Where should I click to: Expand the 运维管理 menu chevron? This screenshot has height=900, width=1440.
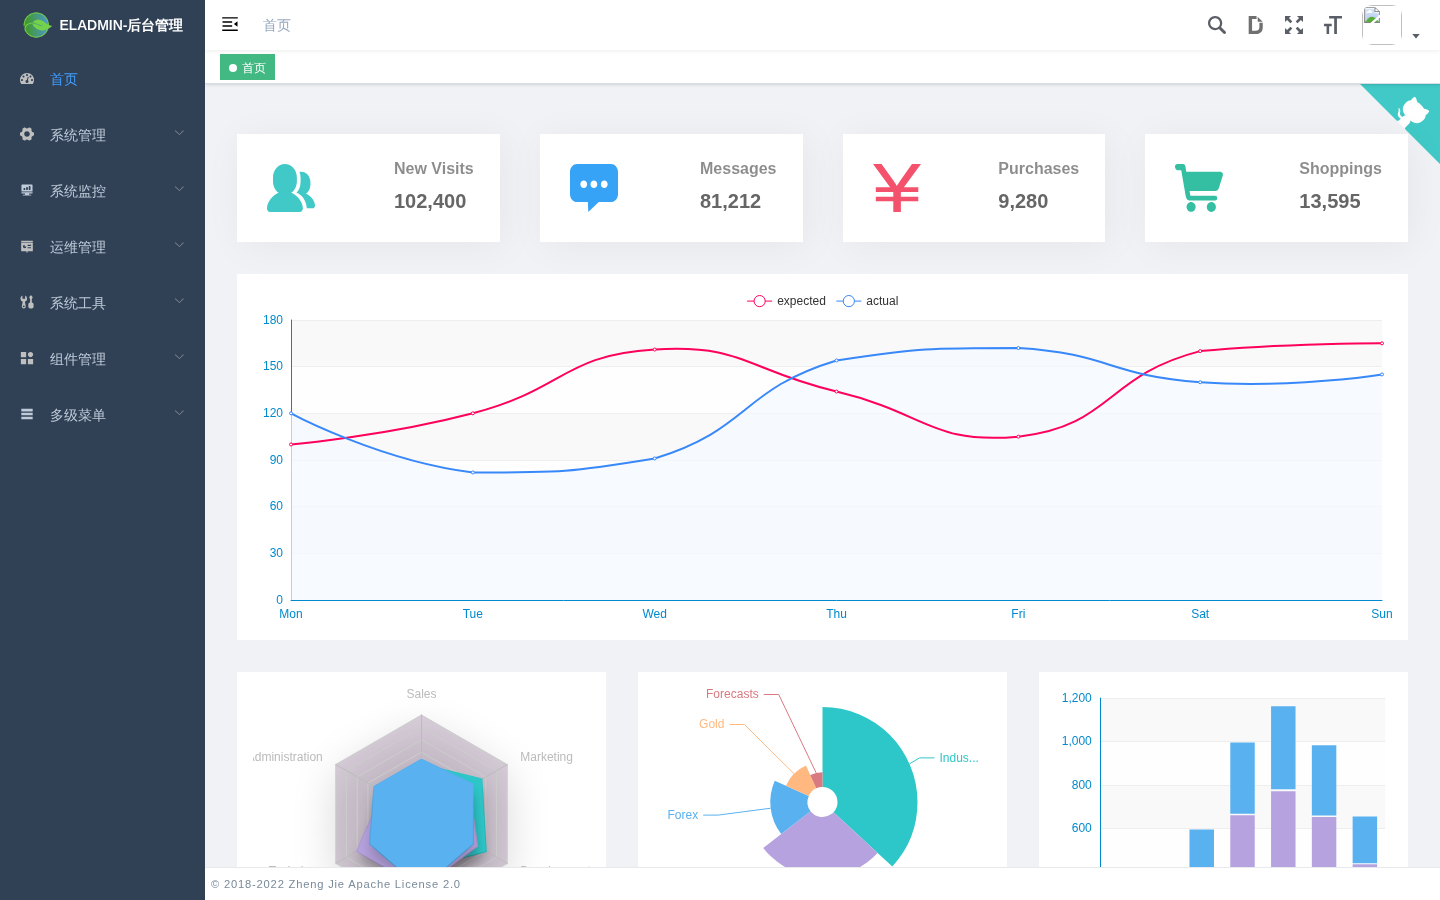(179, 245)
